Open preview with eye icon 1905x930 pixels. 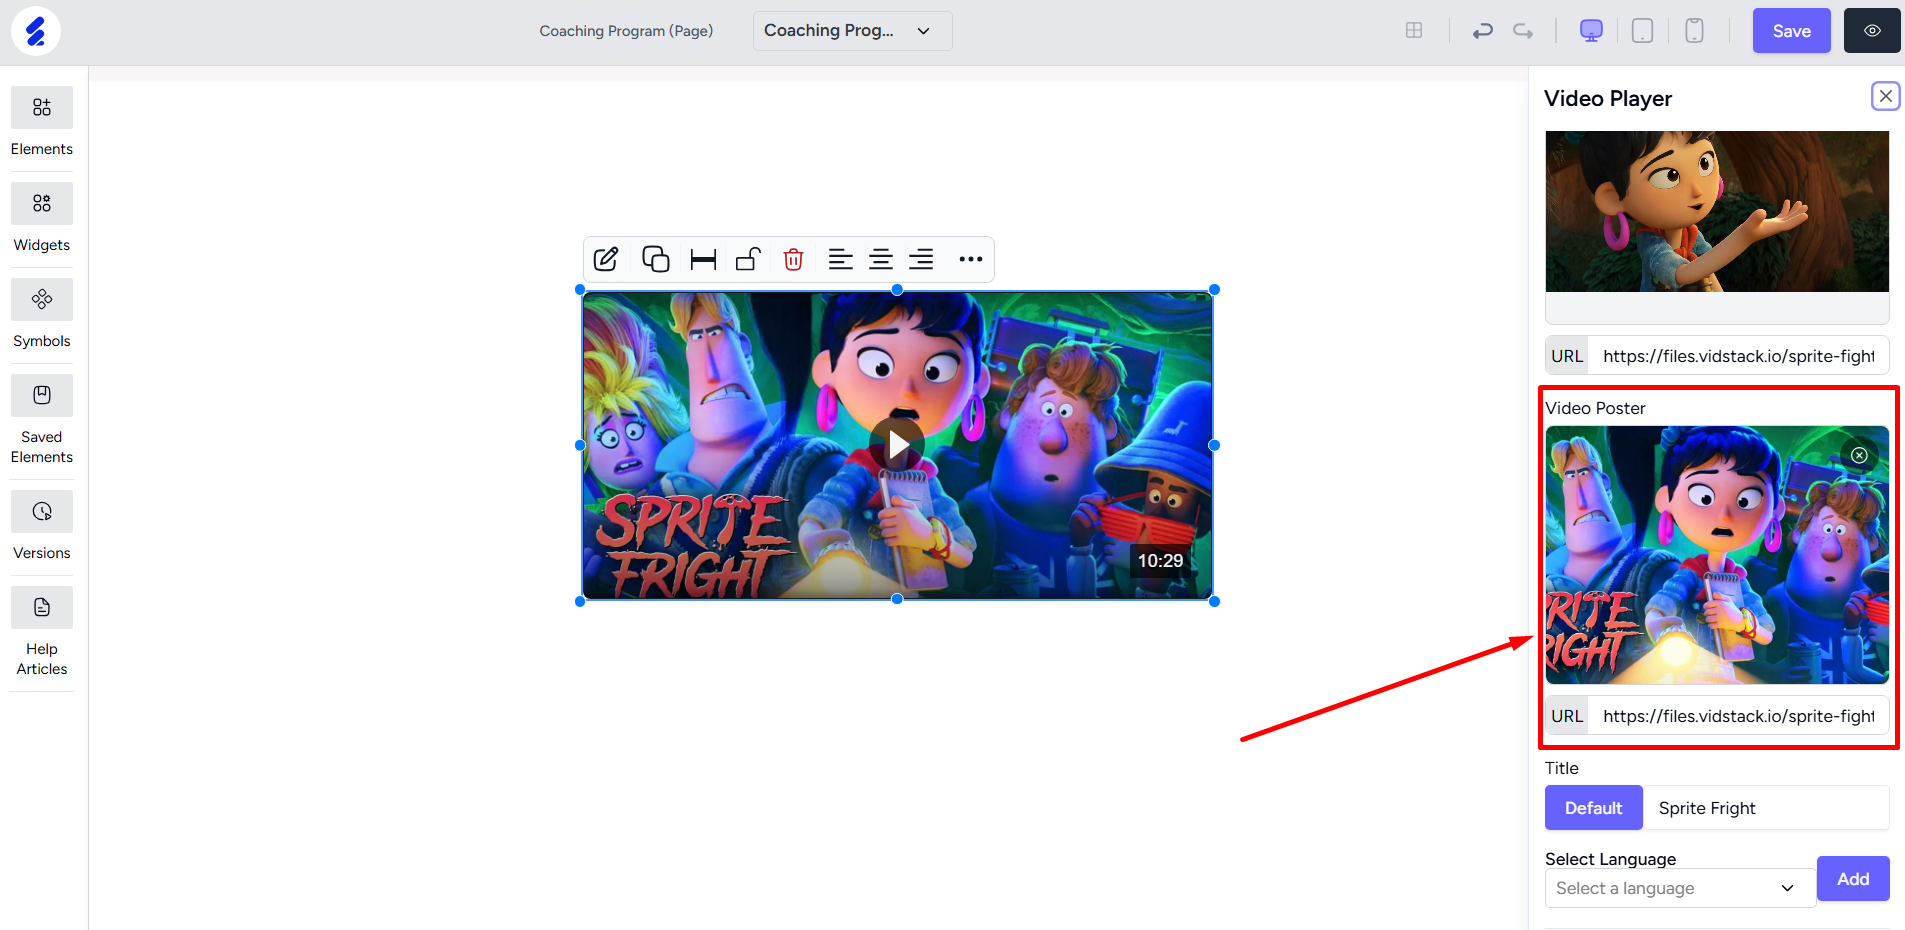(x=1872, y=31)
